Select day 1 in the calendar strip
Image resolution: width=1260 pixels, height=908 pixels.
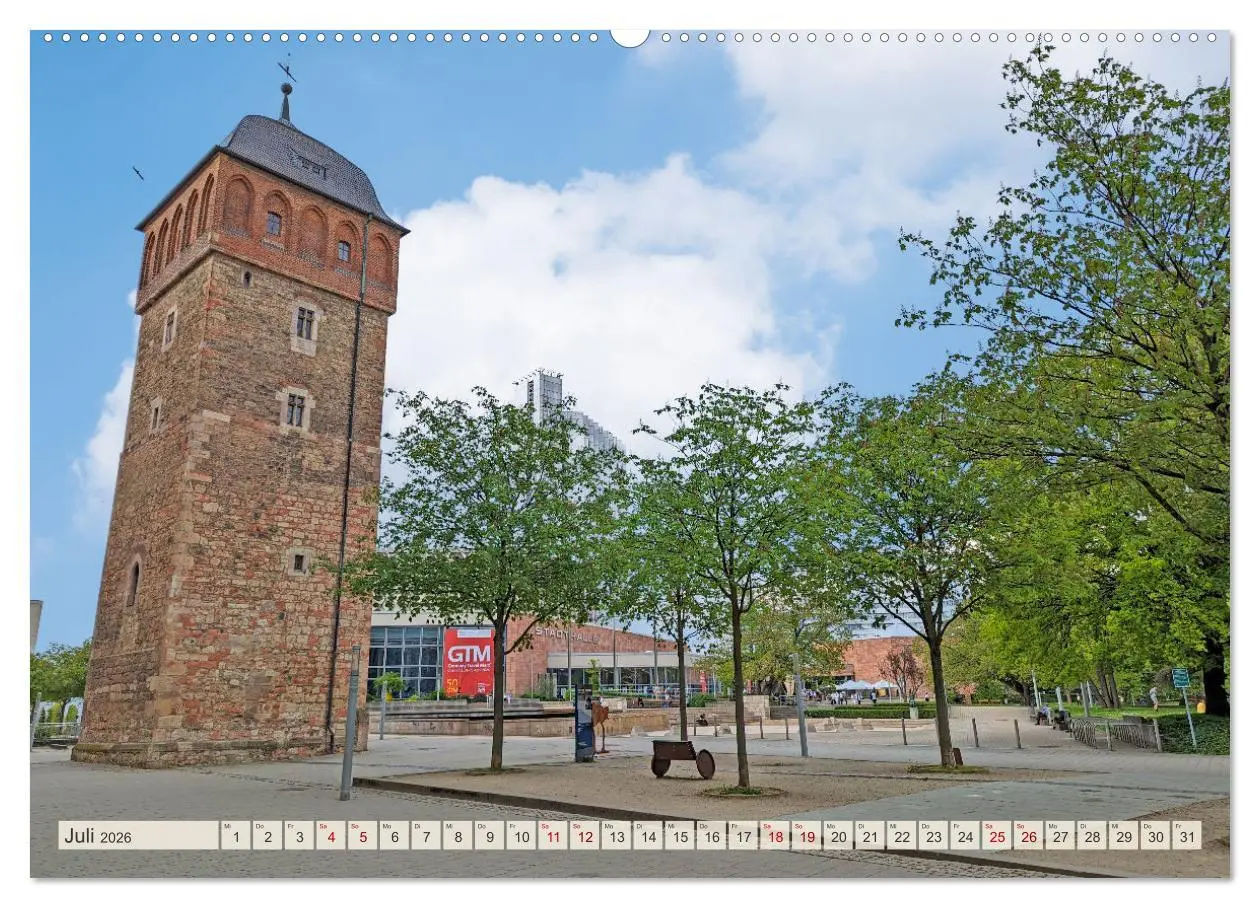click(x=235, y=836)
